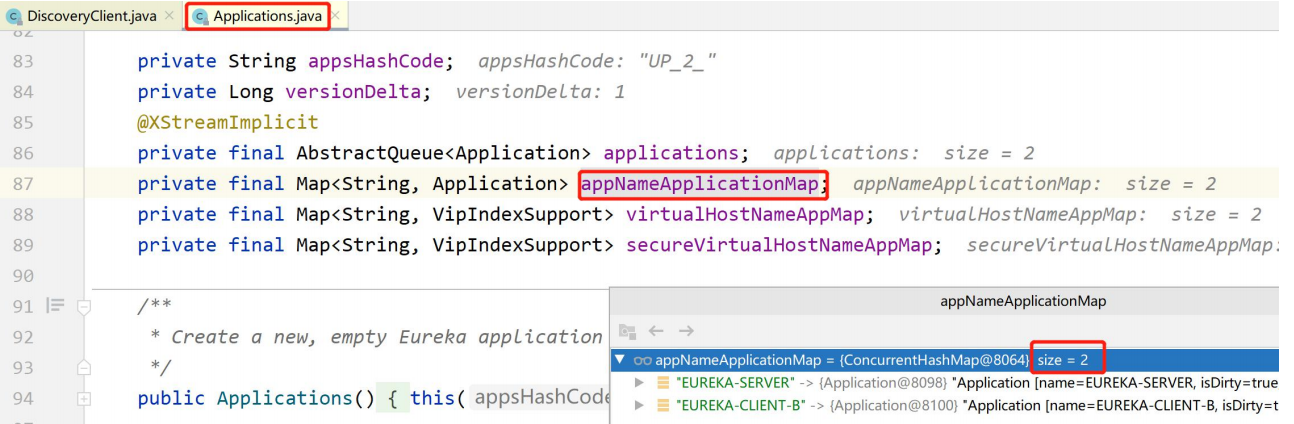The image size is (1294, 424).
Task: Select the appNameApplicationMap ConcurrentHashMap@8064 row
Action: [946, 359]
